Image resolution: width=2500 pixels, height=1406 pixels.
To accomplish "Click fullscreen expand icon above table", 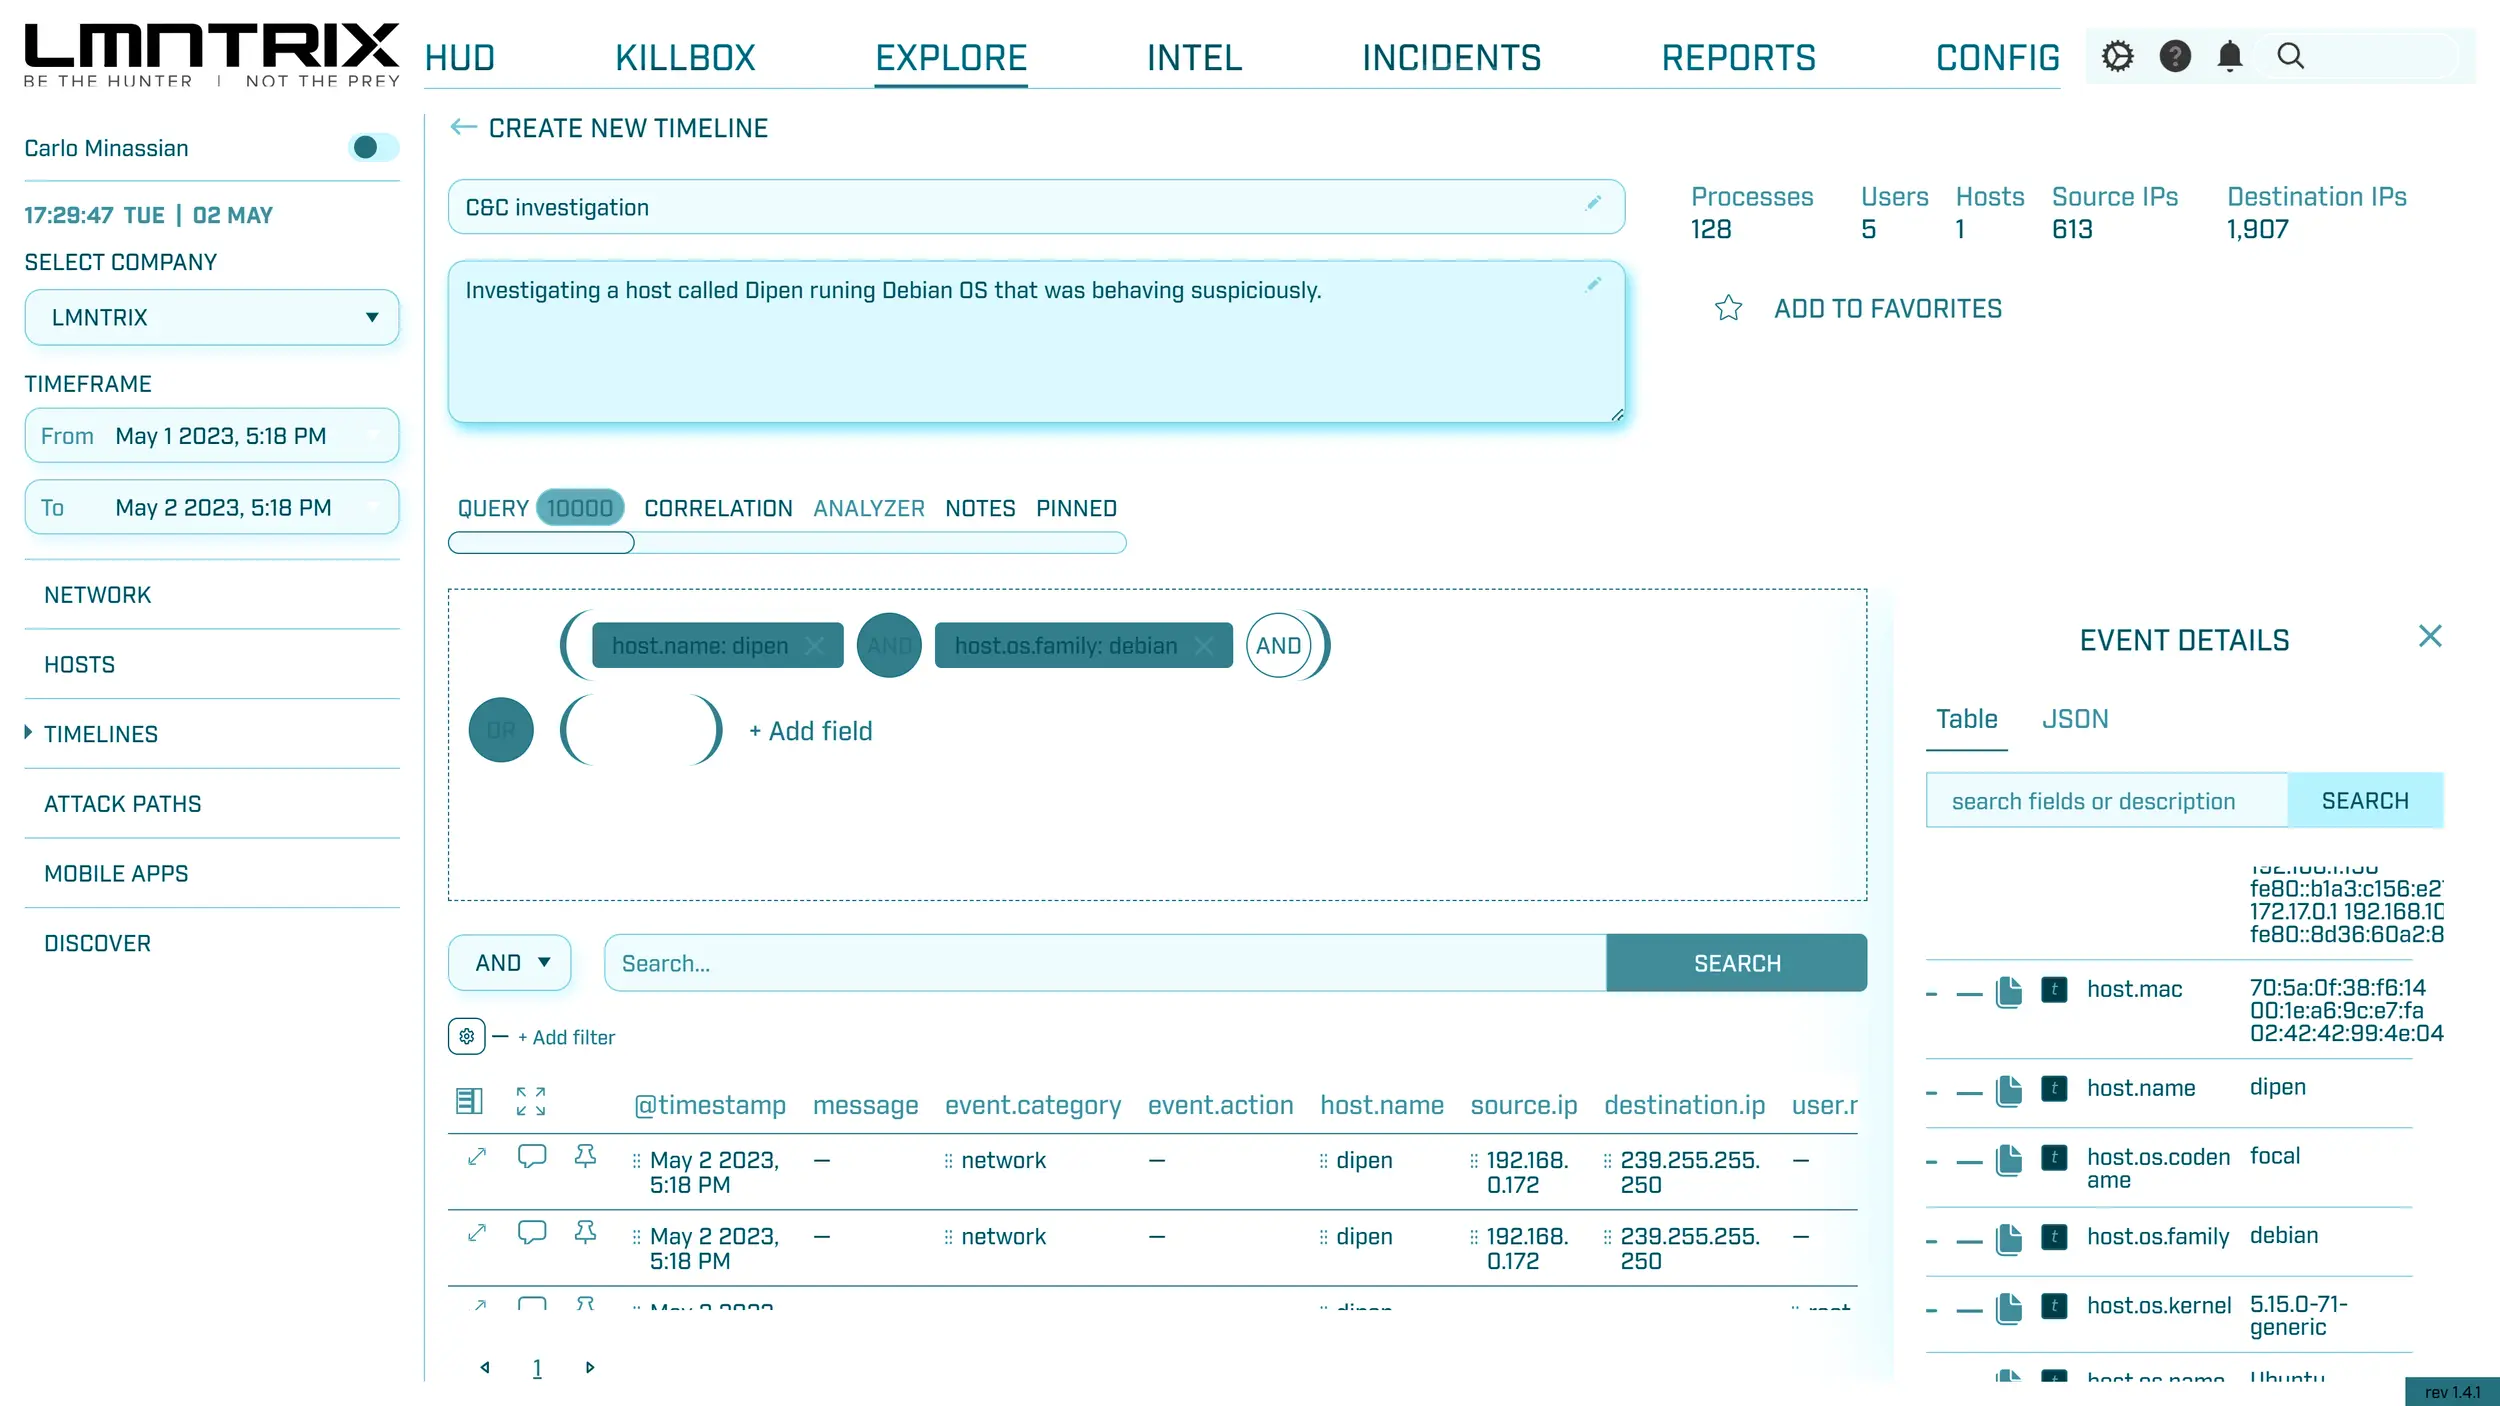I will (531, 1101).
